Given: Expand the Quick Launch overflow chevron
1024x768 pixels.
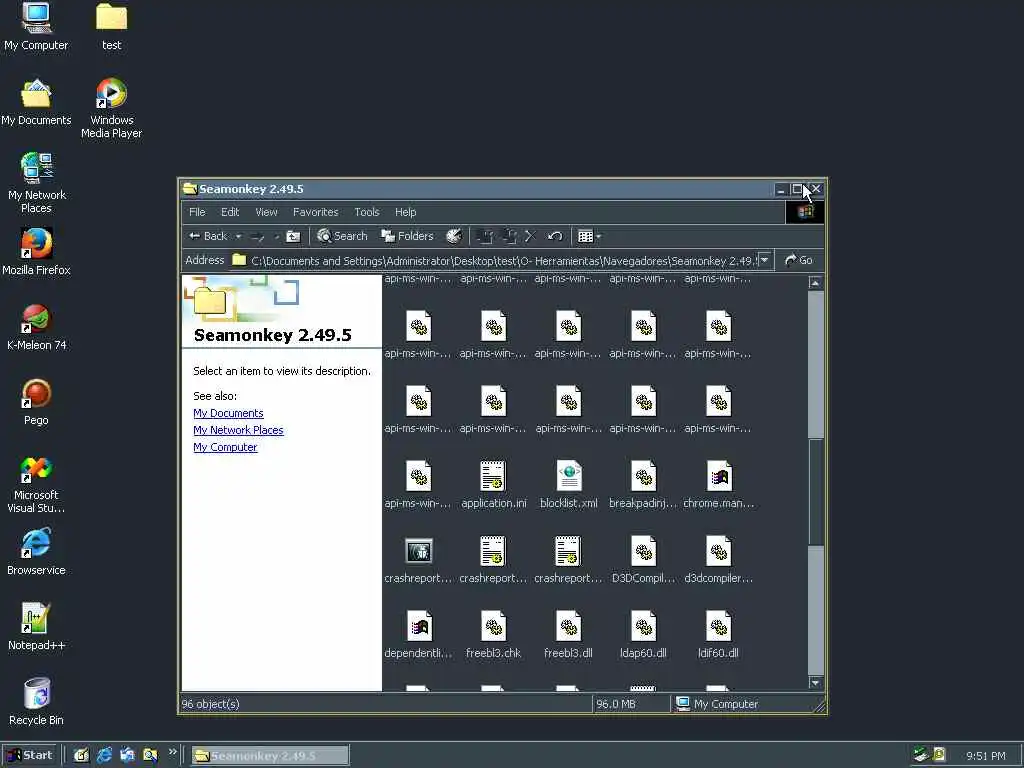Looking at the screenshot, I should coord(172,752).
